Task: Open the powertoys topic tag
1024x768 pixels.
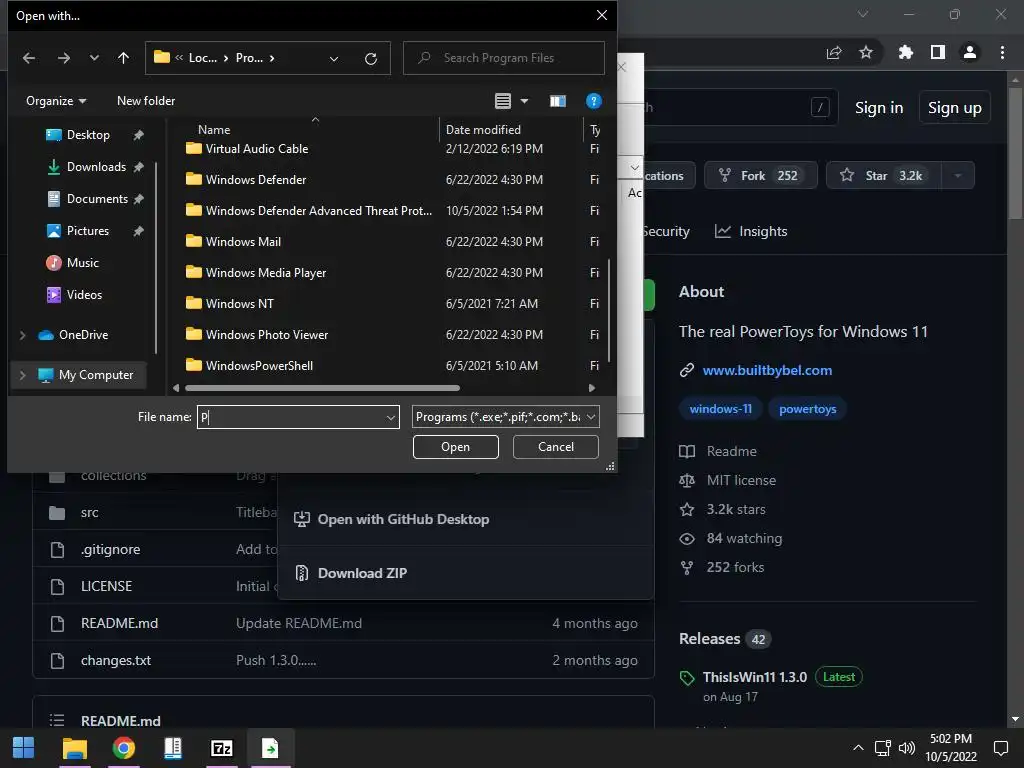Action: click(807, 409)
